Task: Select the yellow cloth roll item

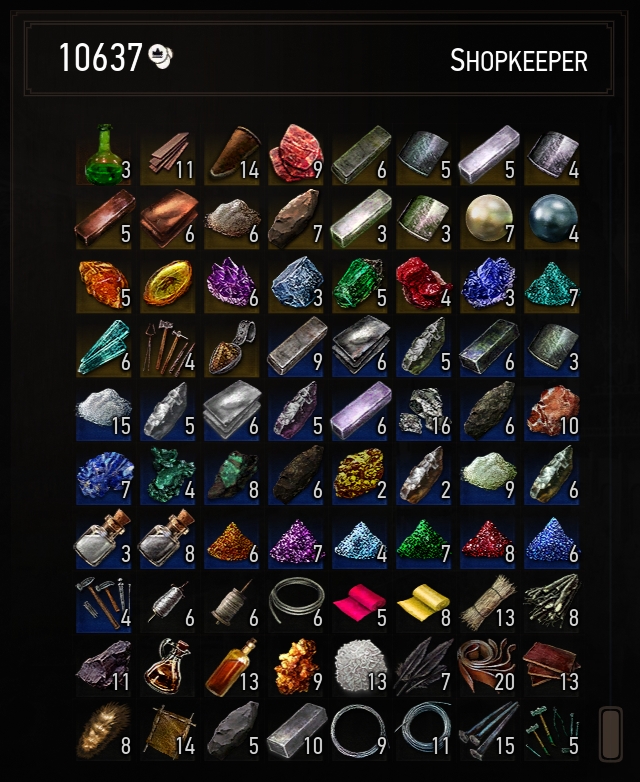Action: pyautogui.click(x=423, y=603)
